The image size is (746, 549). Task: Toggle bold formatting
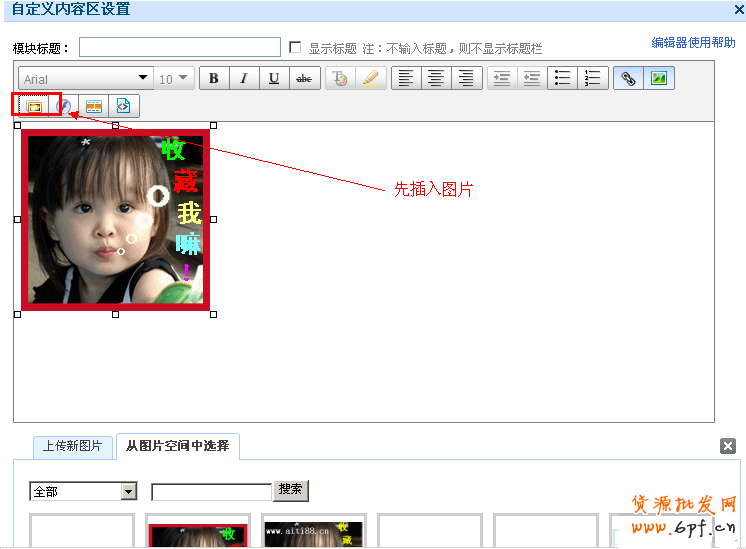pos(214,79)
